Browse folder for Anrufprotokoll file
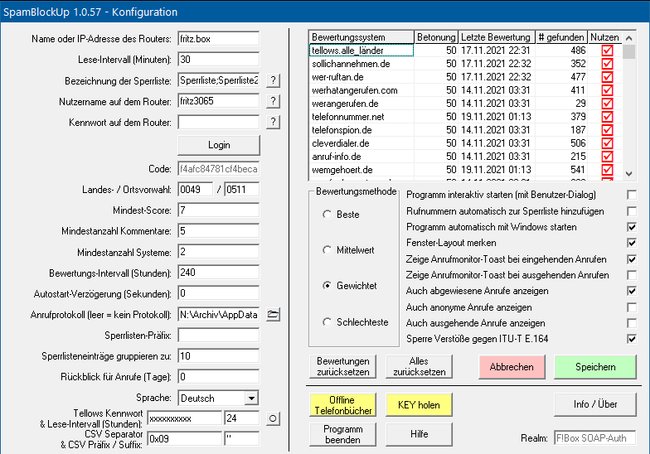650x454 pixels. [273, 315]
